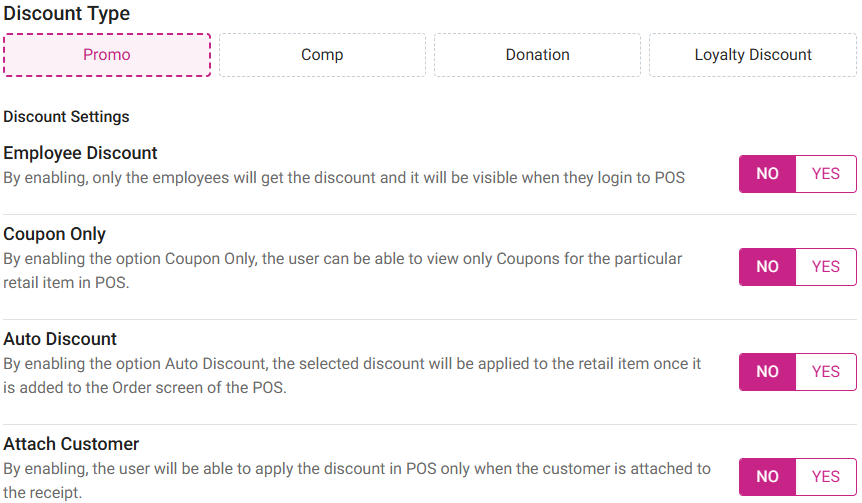
Task: Click the Employee Discount setting title
Action: click(x=81, y=153)
